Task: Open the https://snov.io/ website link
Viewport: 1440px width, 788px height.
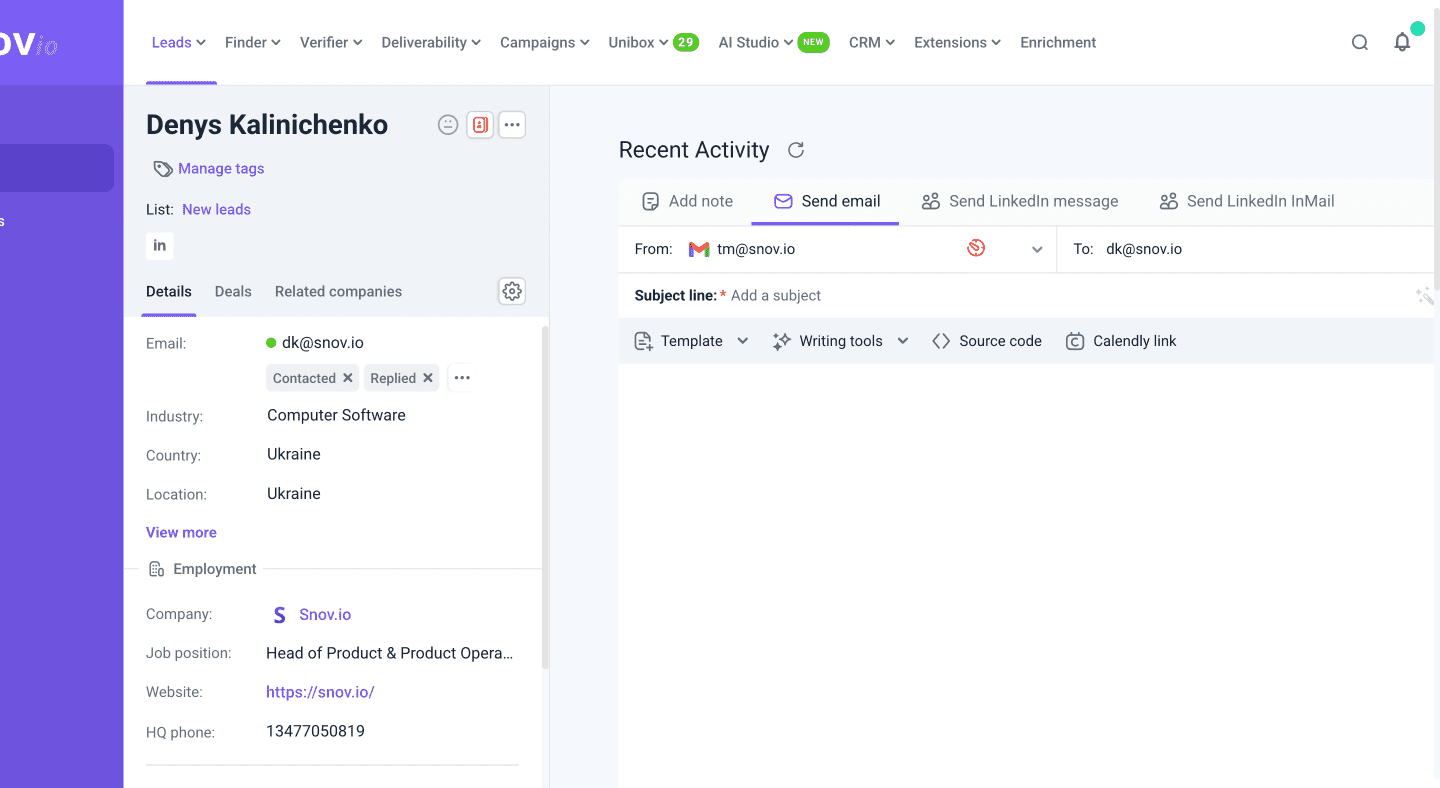Action: coord(320,692)
